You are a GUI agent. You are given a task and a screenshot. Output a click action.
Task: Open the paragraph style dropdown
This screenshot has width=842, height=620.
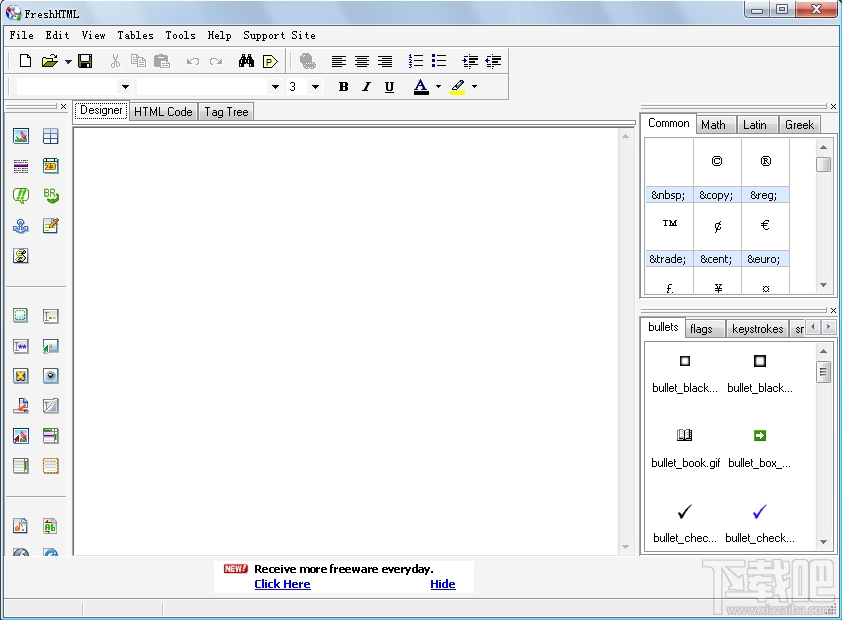[125, 86]
